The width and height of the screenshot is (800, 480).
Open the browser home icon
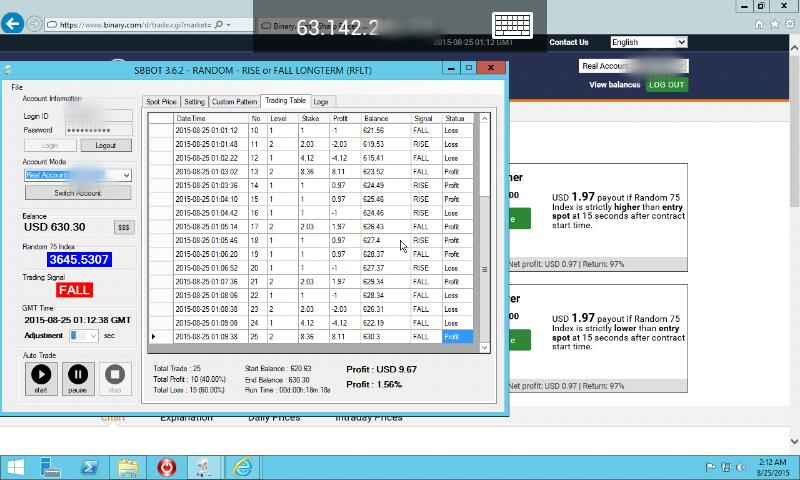(x=759, y=24)
